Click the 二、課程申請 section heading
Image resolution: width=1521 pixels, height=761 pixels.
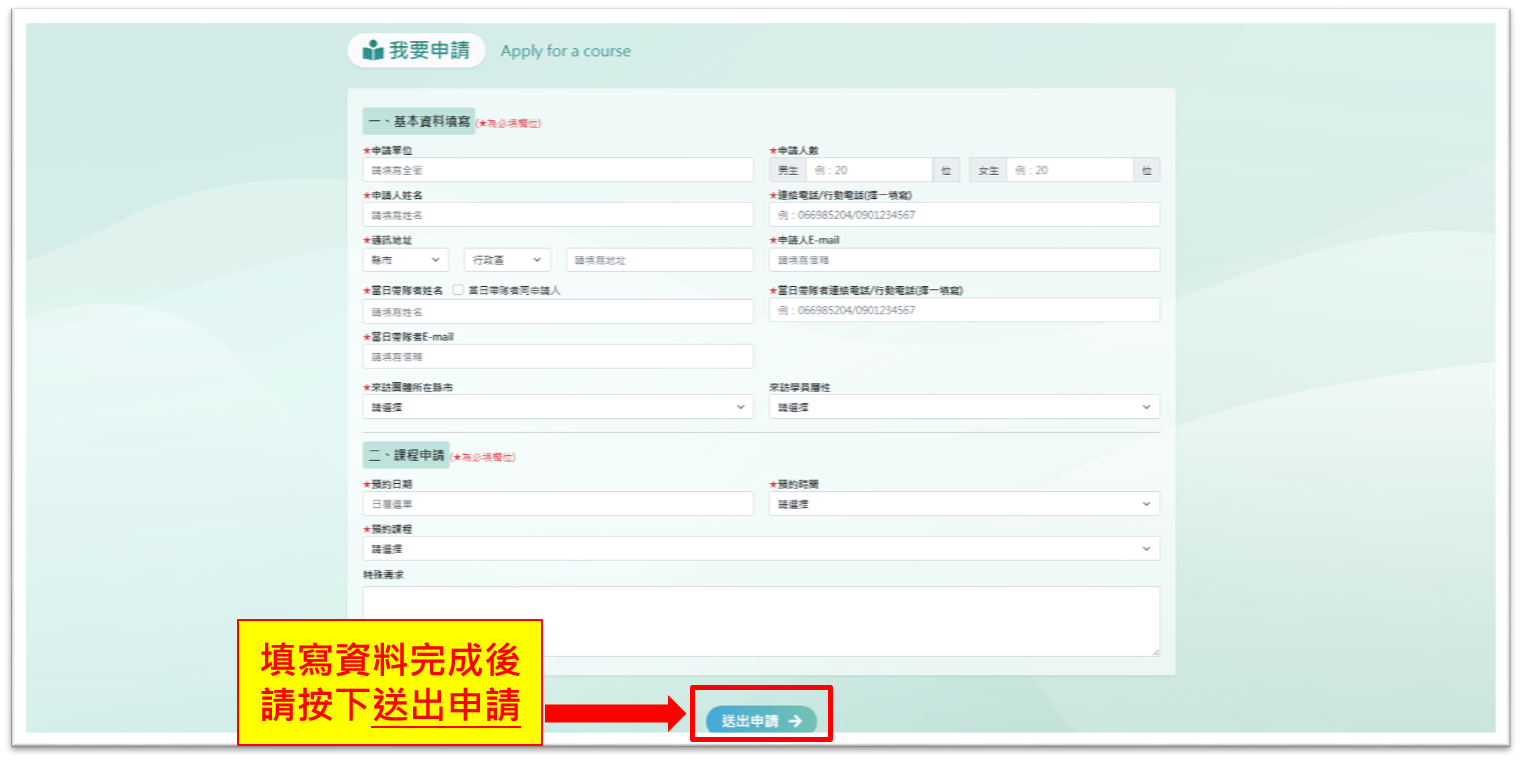(406, 455)
